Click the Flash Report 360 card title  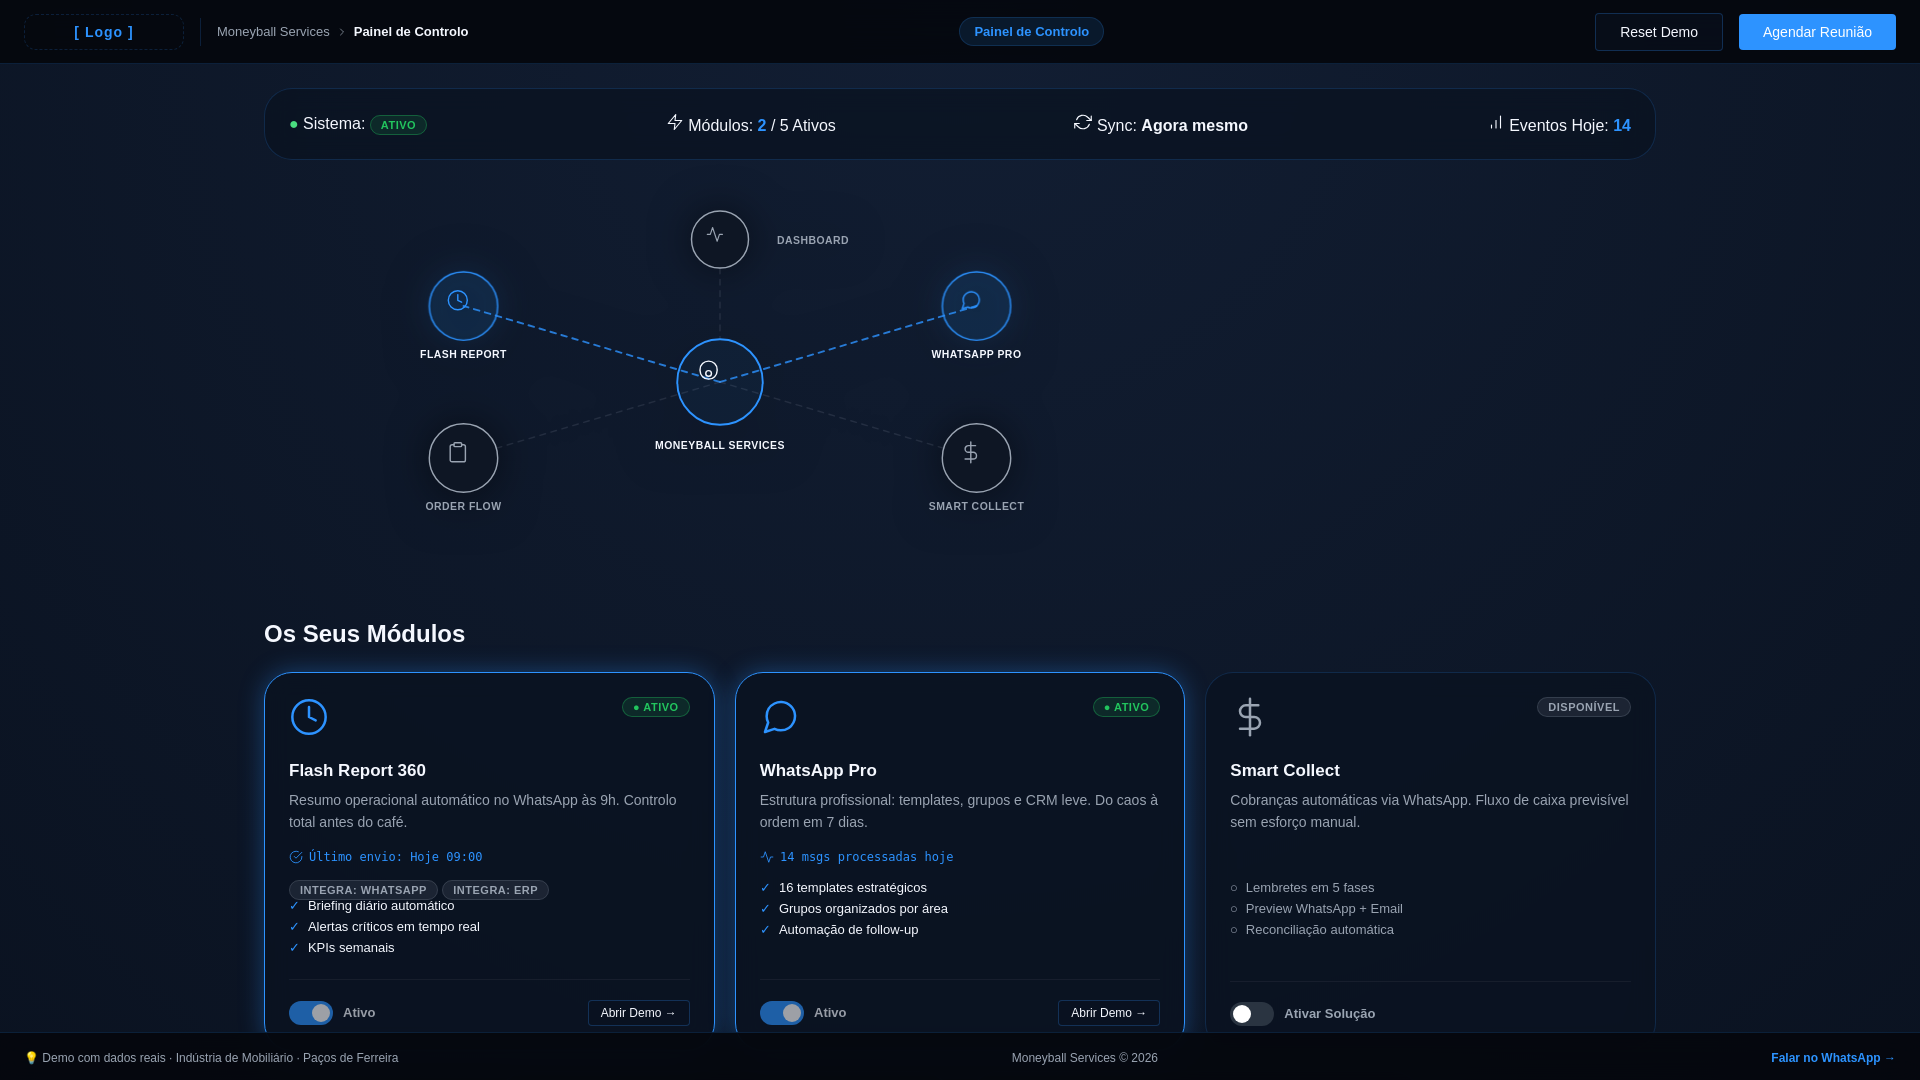tap(357, 770)
